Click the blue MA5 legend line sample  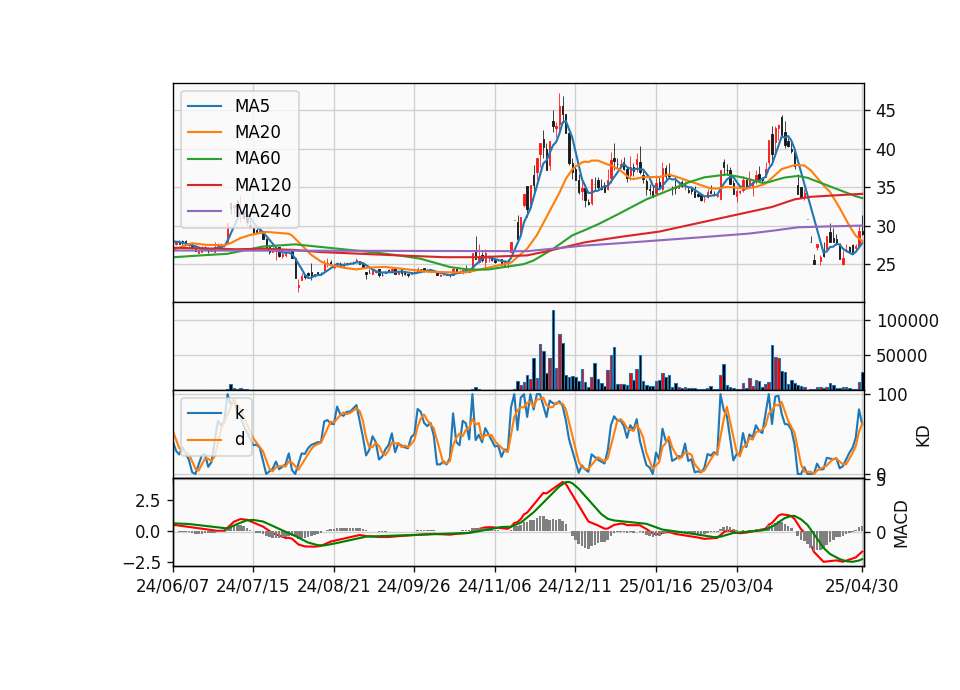[204, 106]
